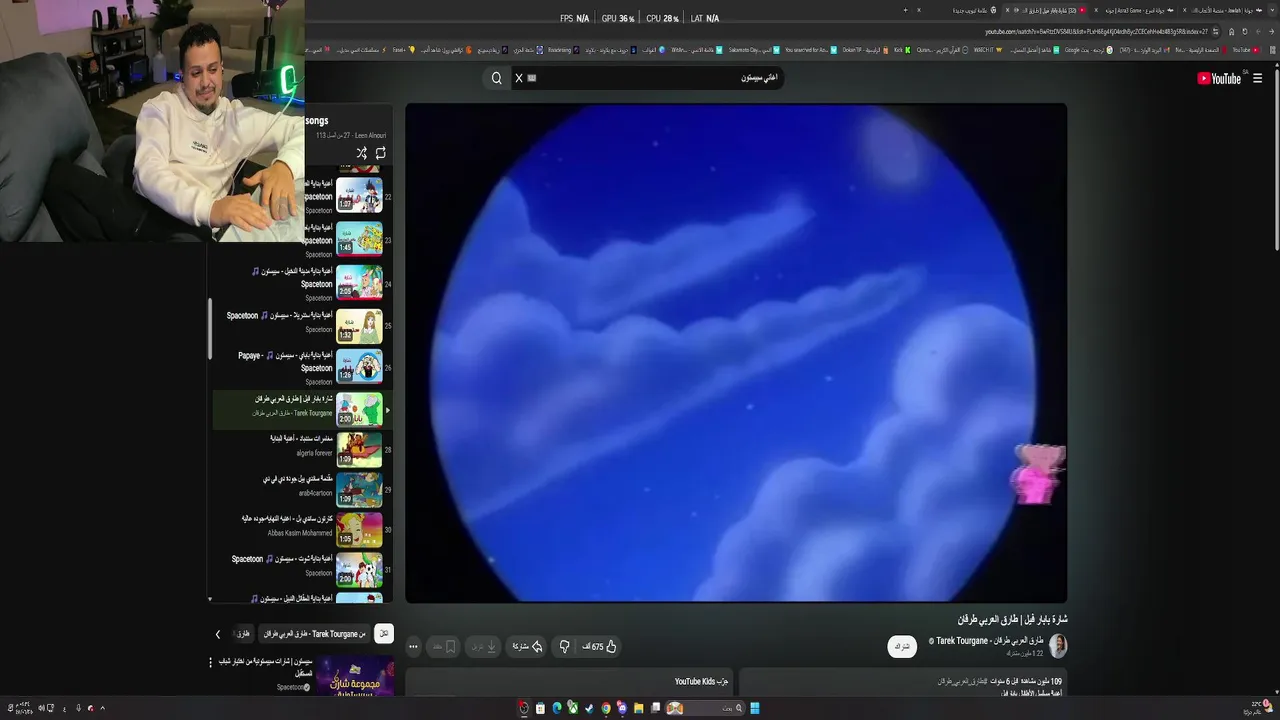Play playlist item 25 thumbnail (1:33)

(359, 326)
